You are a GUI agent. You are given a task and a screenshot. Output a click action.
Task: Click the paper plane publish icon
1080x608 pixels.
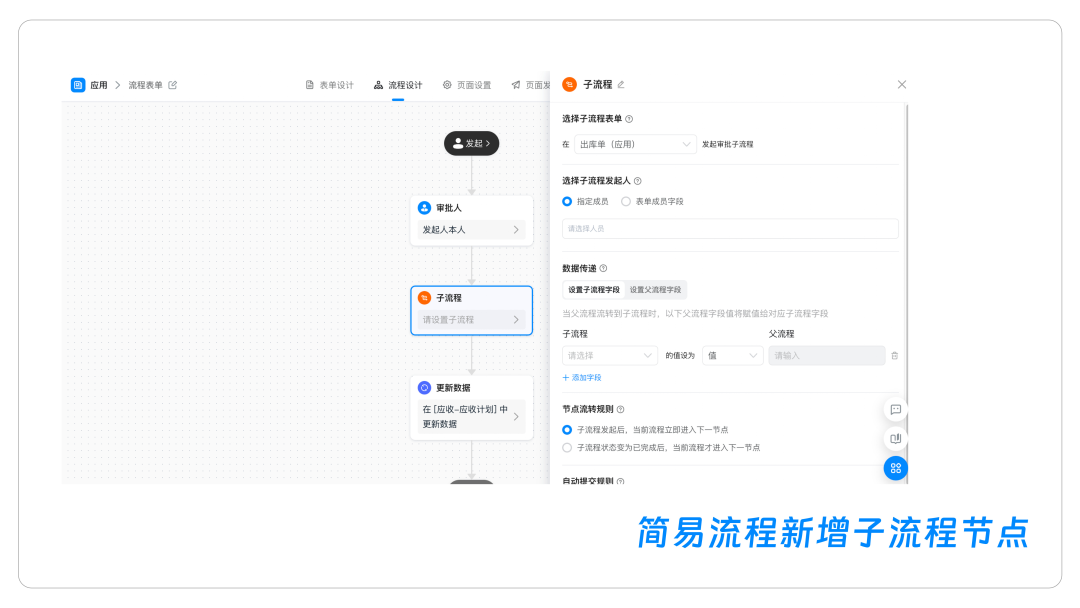516,85
